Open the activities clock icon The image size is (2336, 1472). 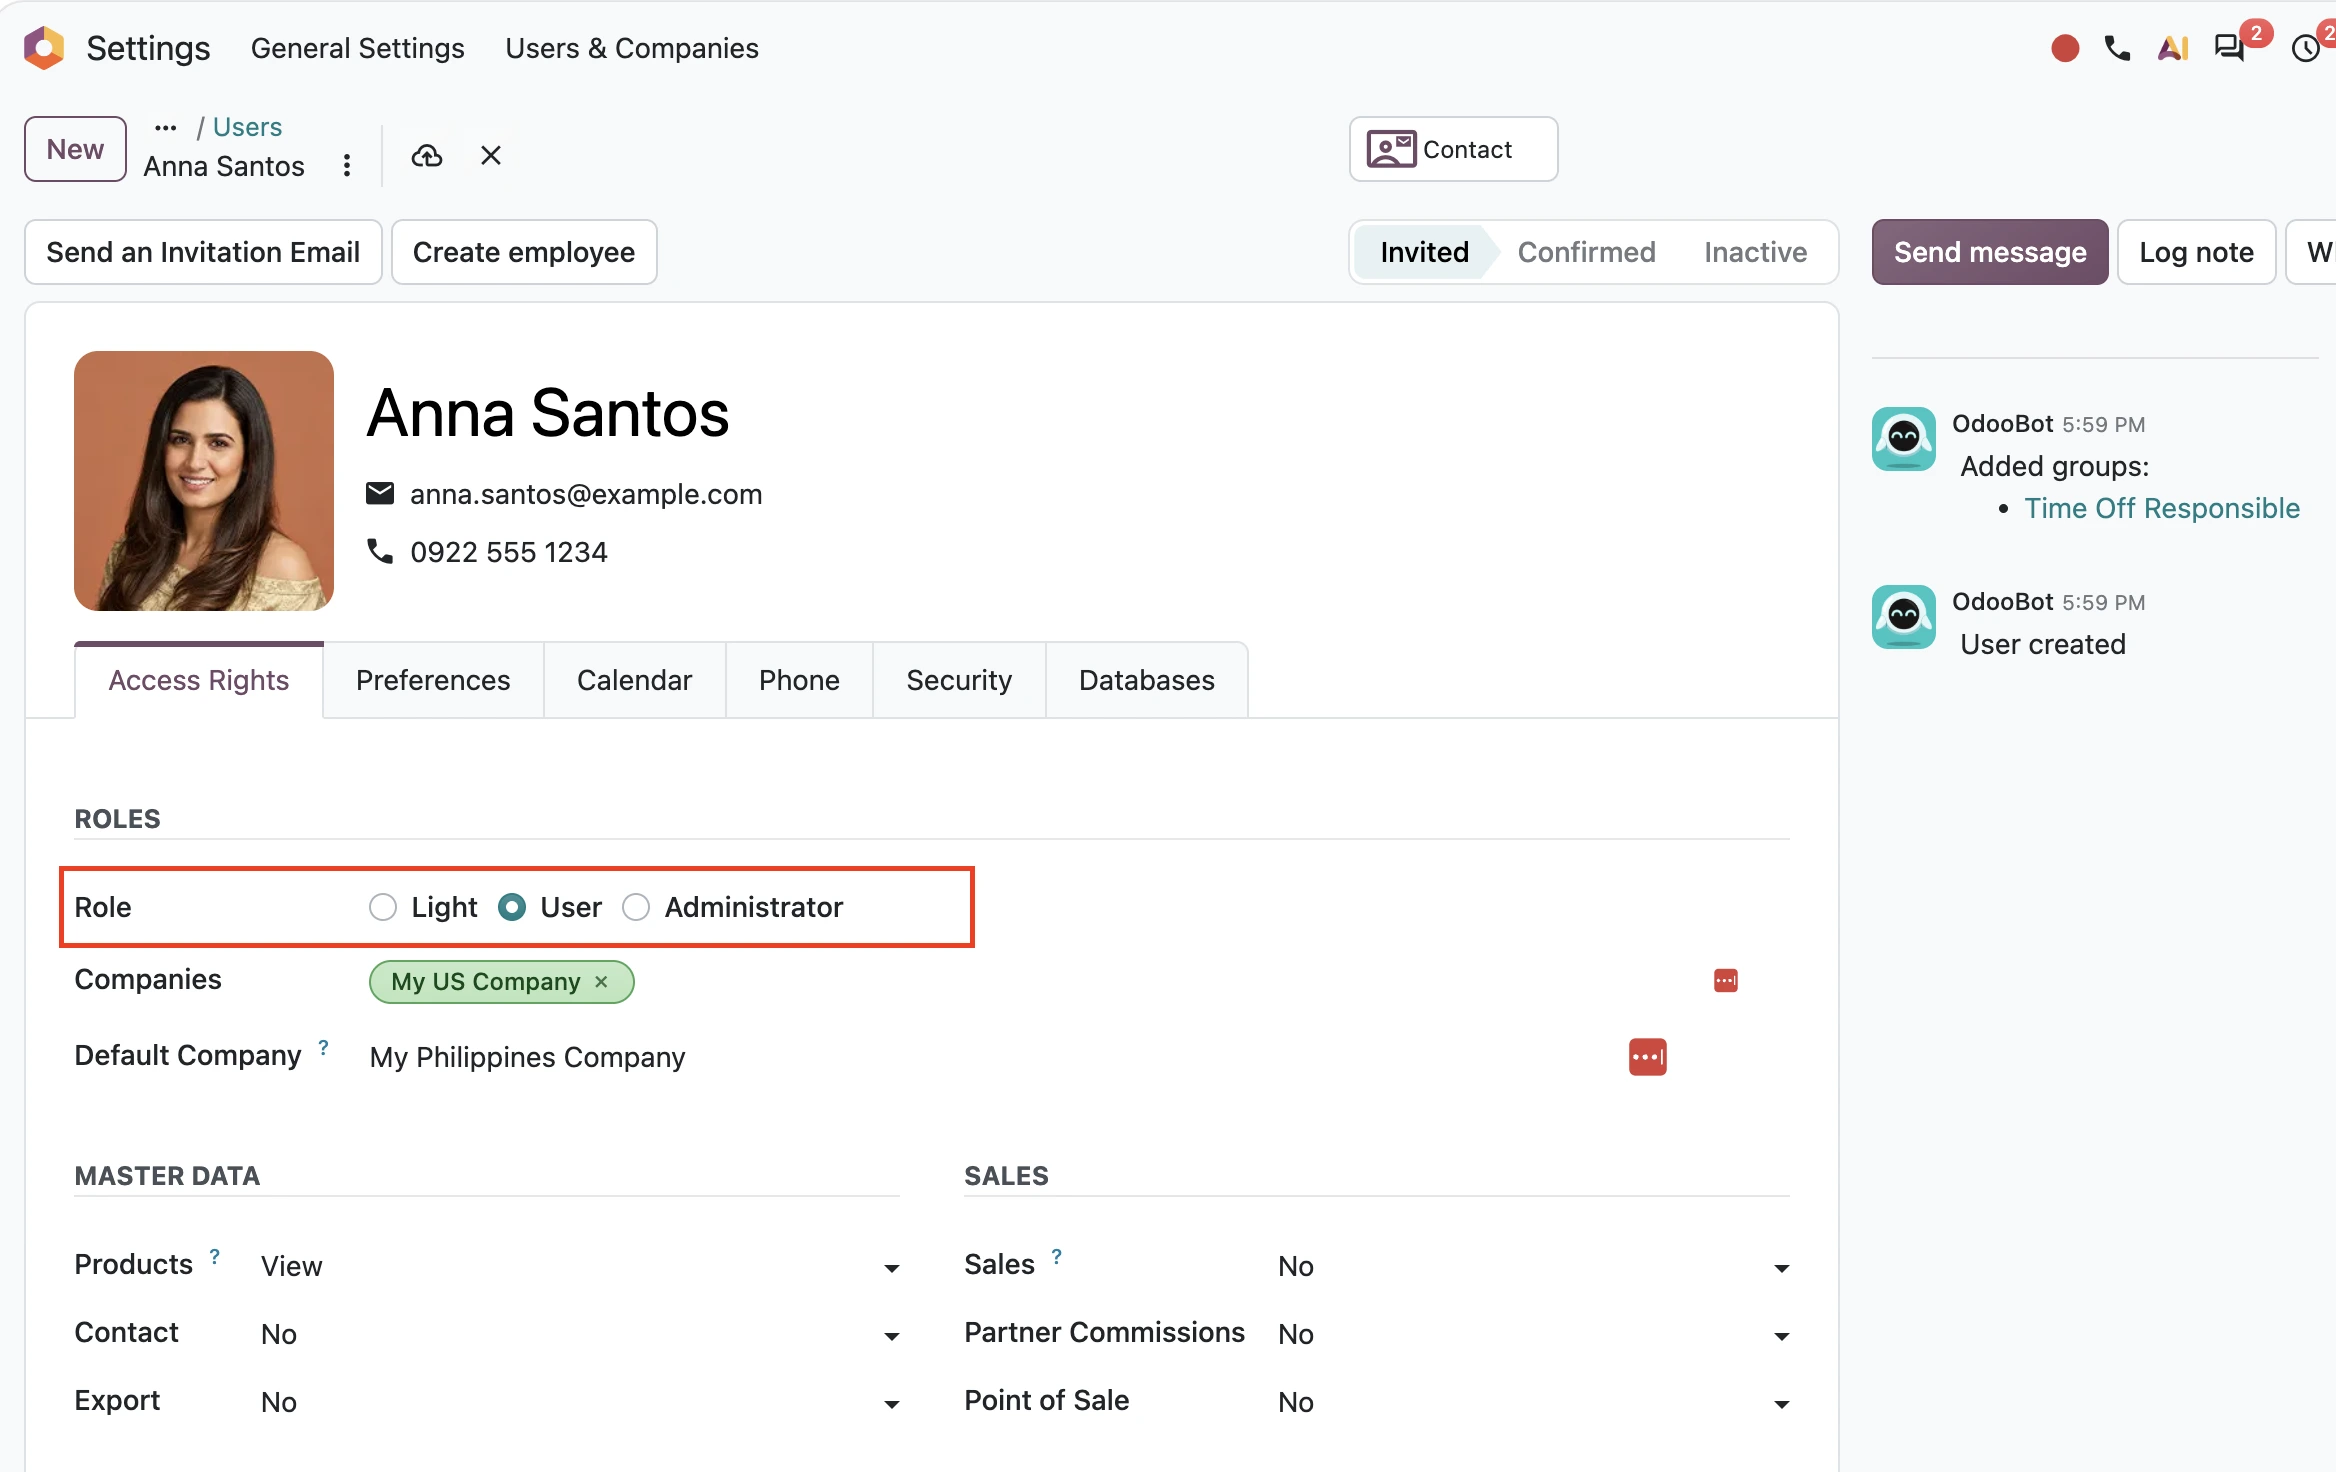[2305, 48]
